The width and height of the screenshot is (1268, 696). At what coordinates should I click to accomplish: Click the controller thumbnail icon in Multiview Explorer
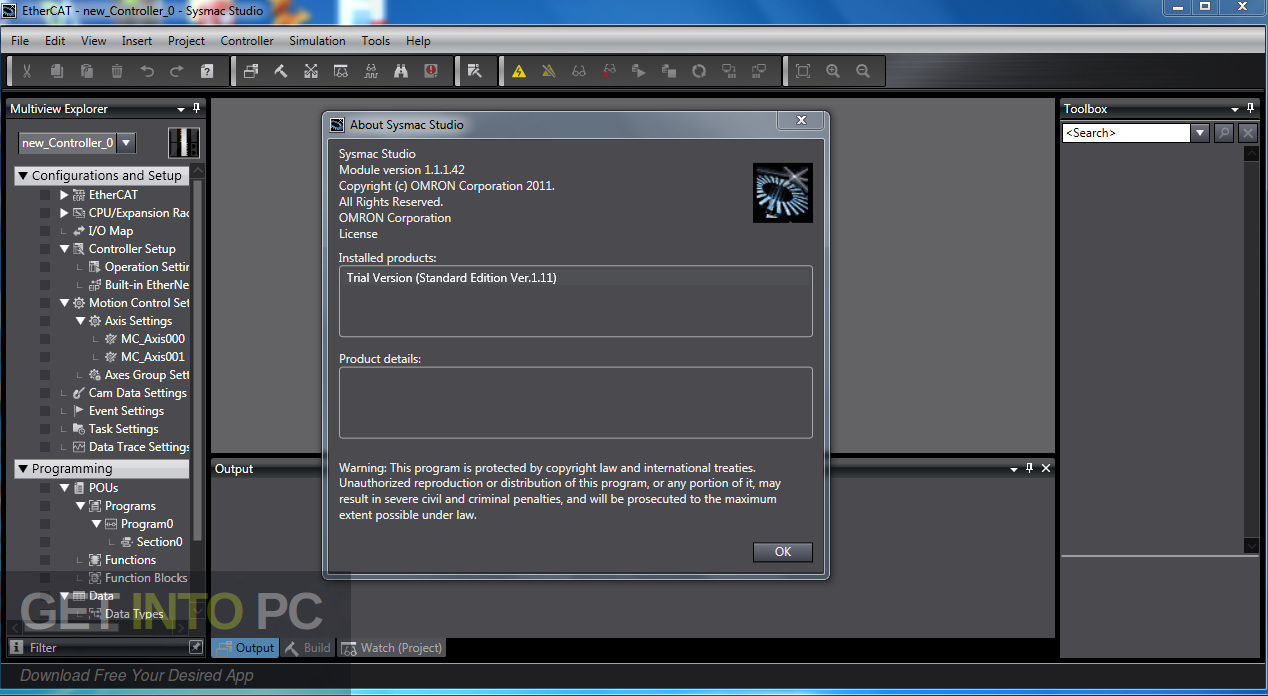[x=184, y=142]
